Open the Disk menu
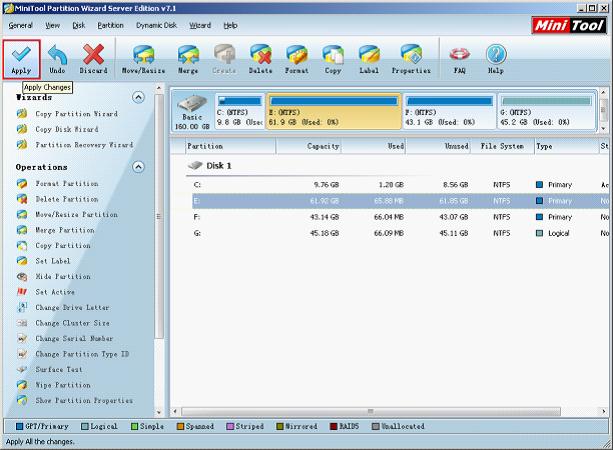Viewport: 613px width, 450px height. 79,25
